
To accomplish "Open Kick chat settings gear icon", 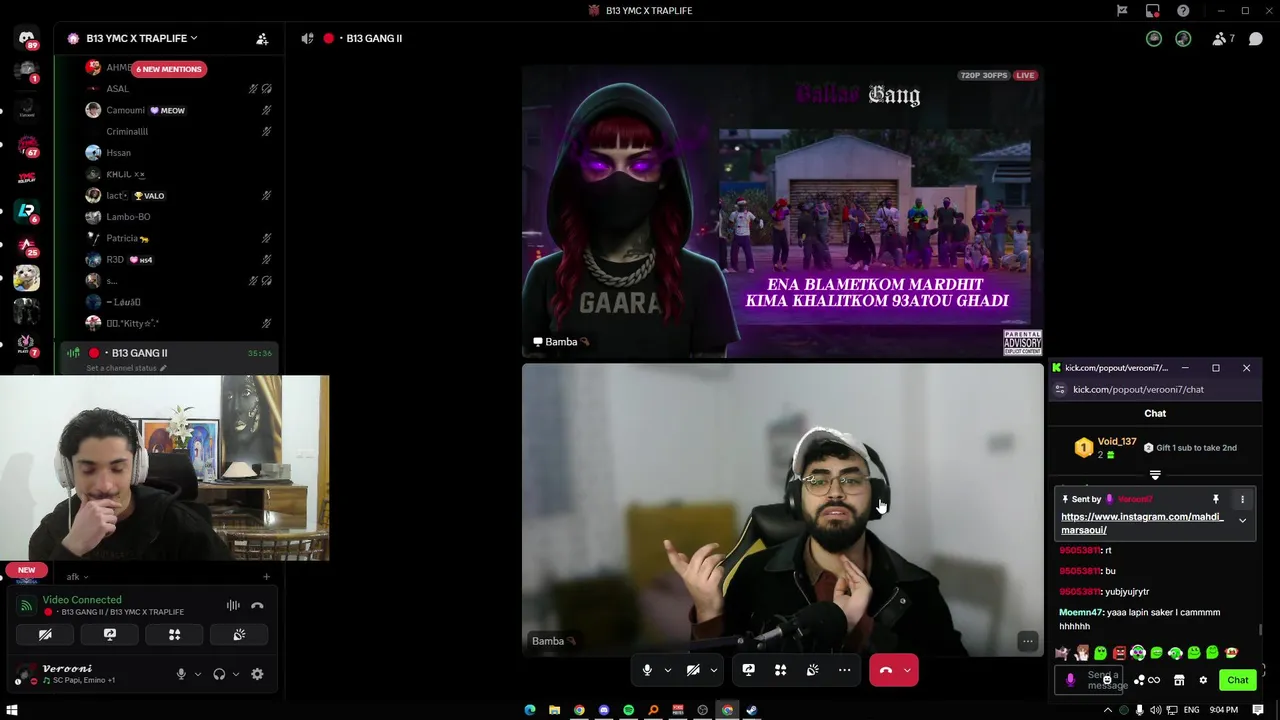I will (x=1203, y=680).
